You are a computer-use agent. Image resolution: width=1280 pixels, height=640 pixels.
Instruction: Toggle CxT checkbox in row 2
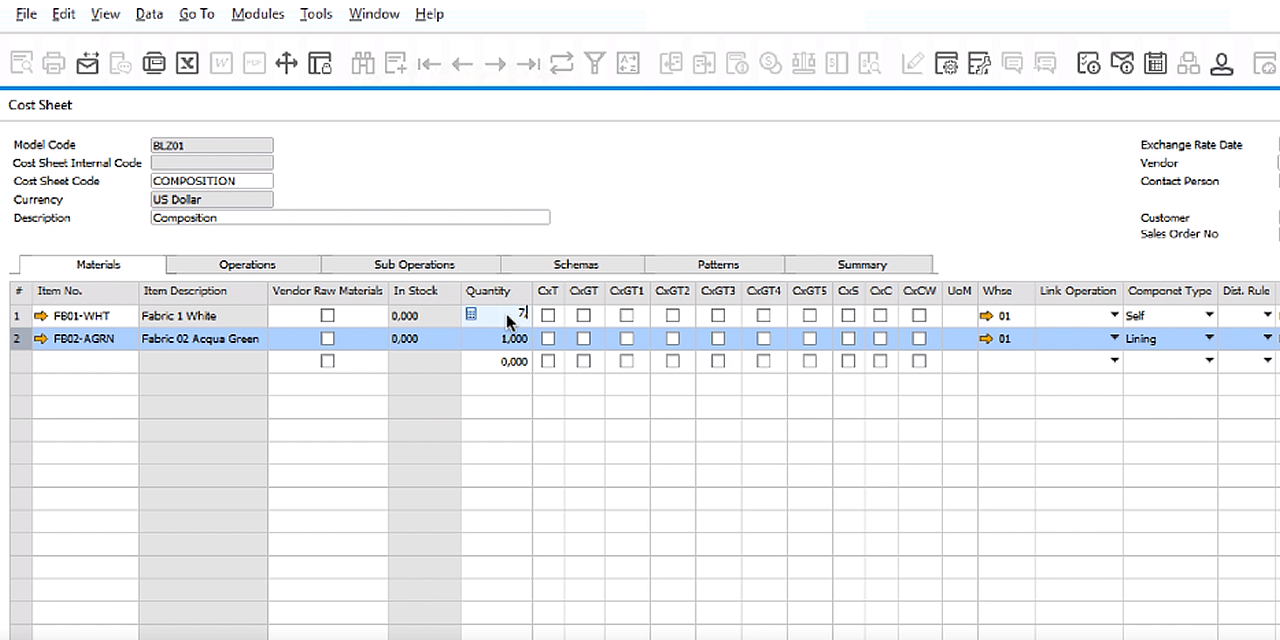point(548,339)
